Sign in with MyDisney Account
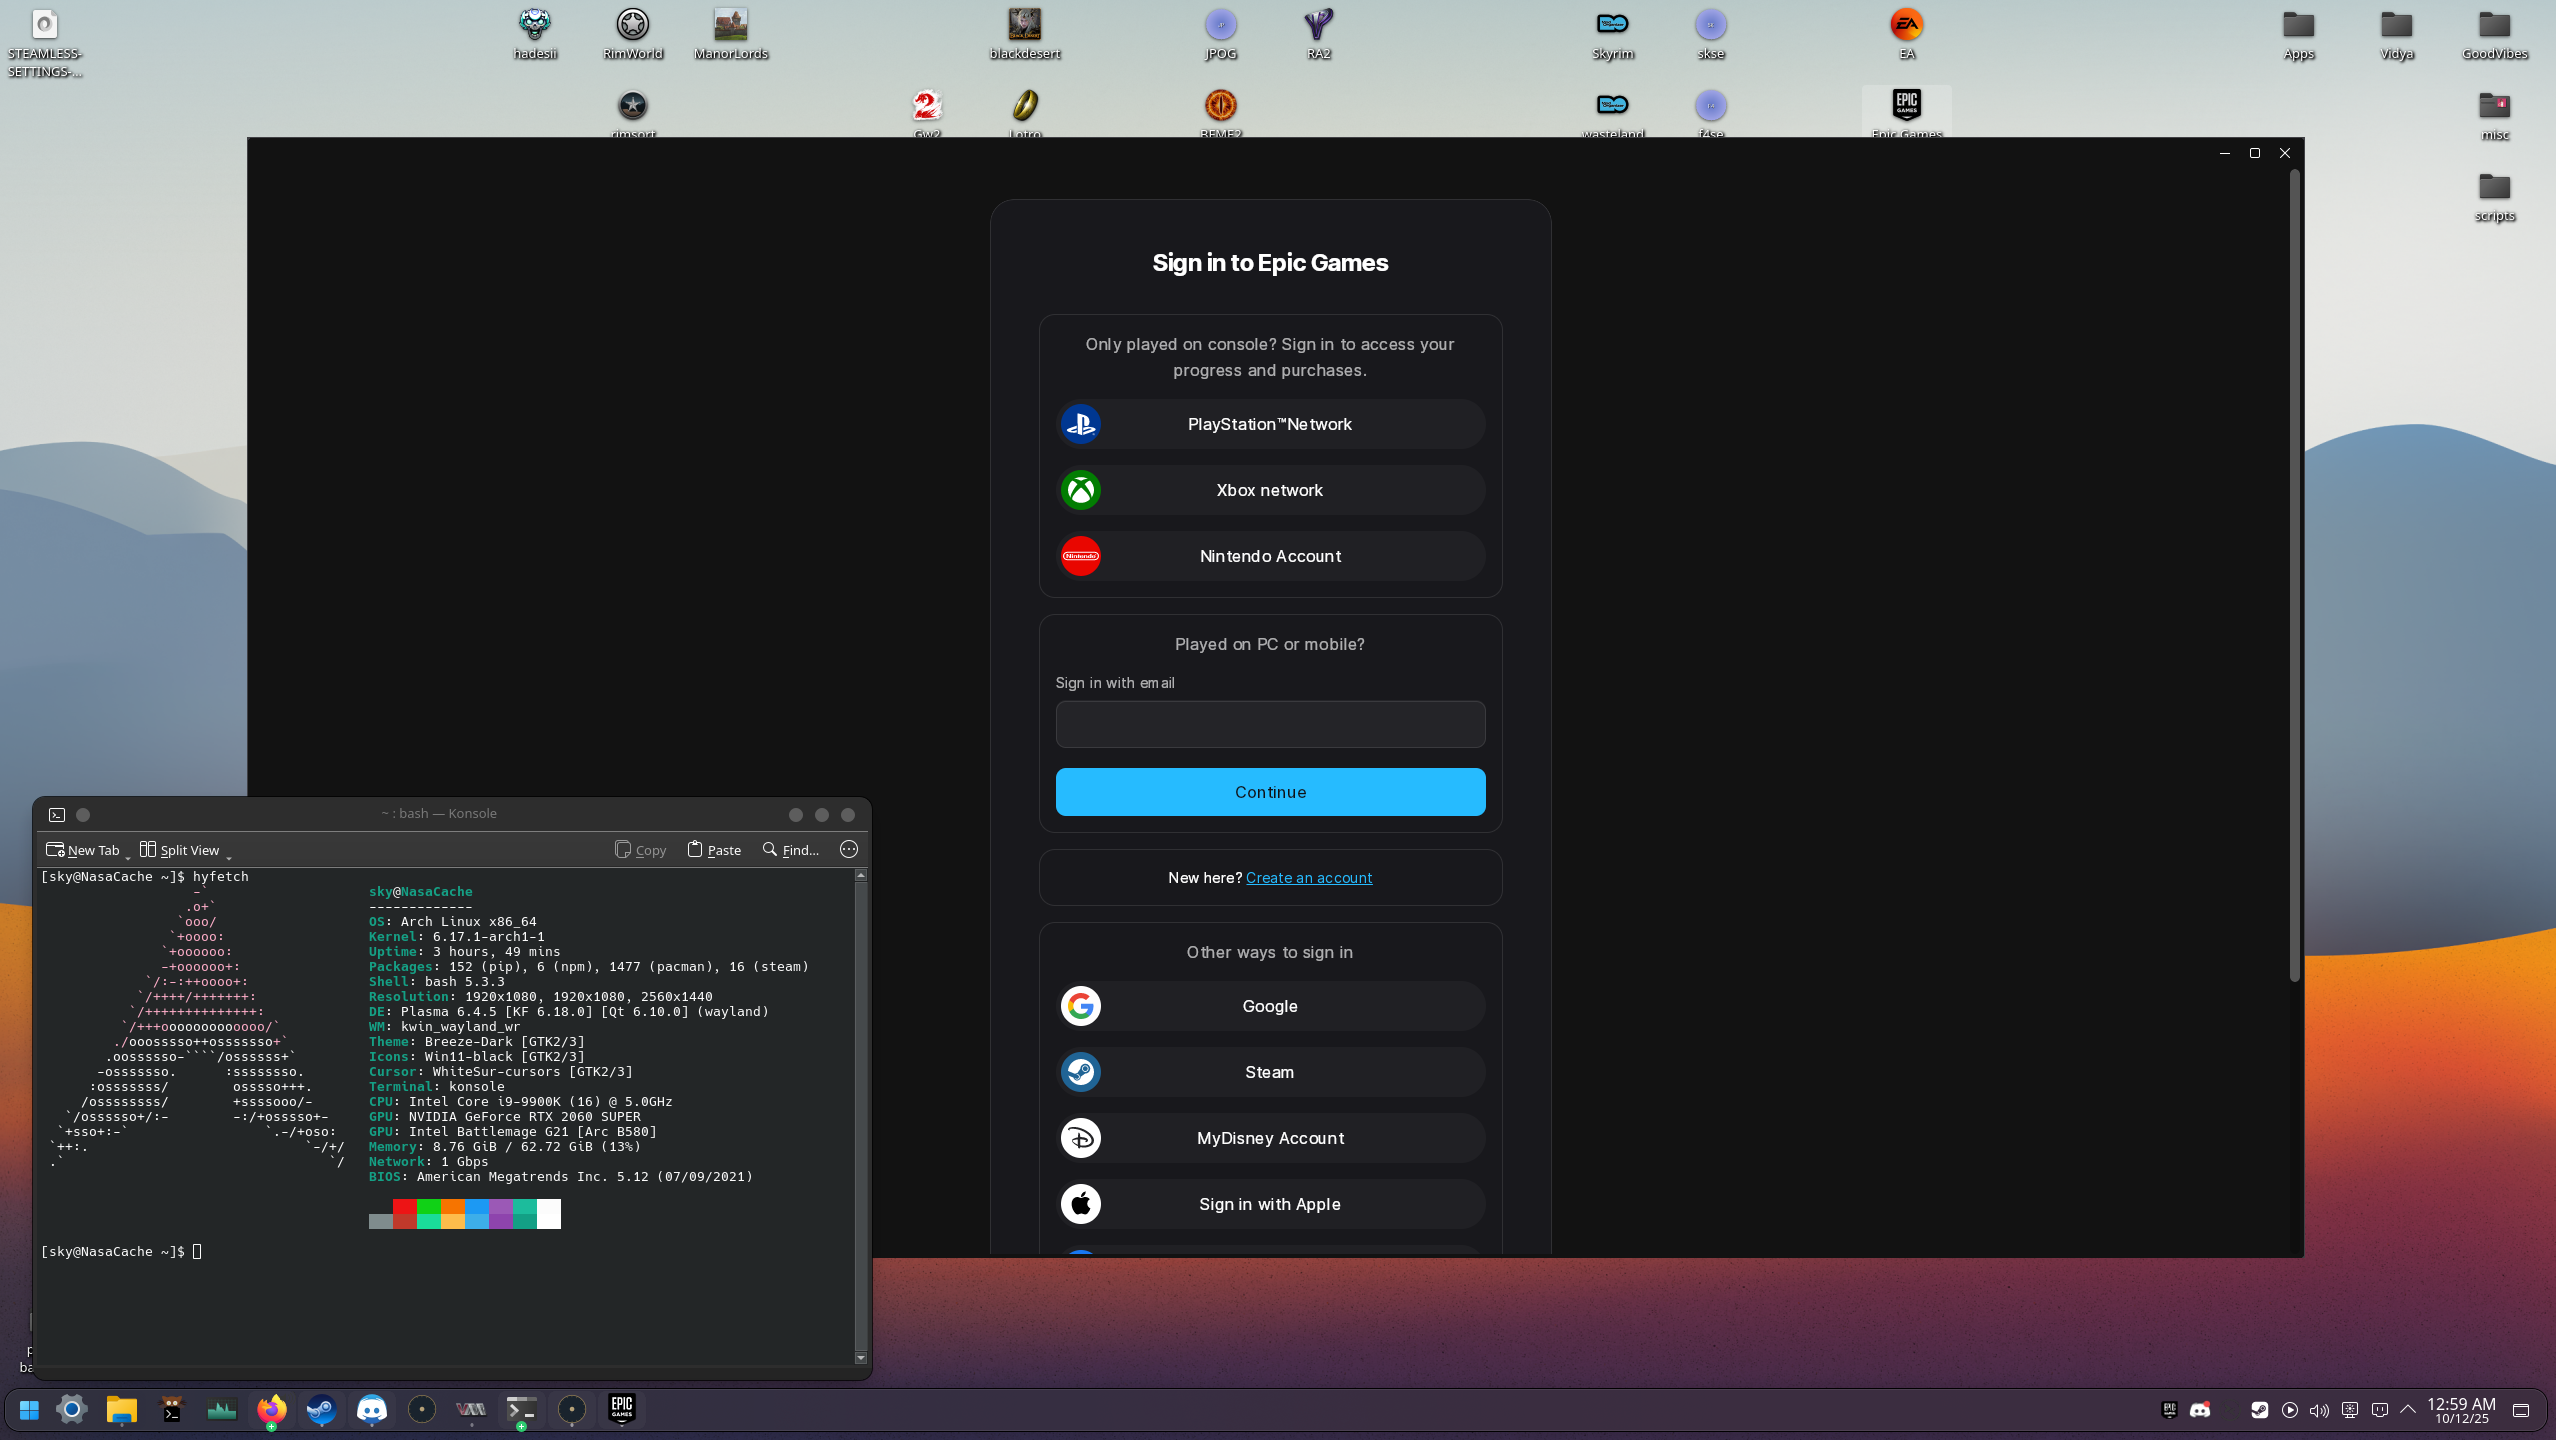This screenshot has width=2556, height=1440. point(1269,1138)
